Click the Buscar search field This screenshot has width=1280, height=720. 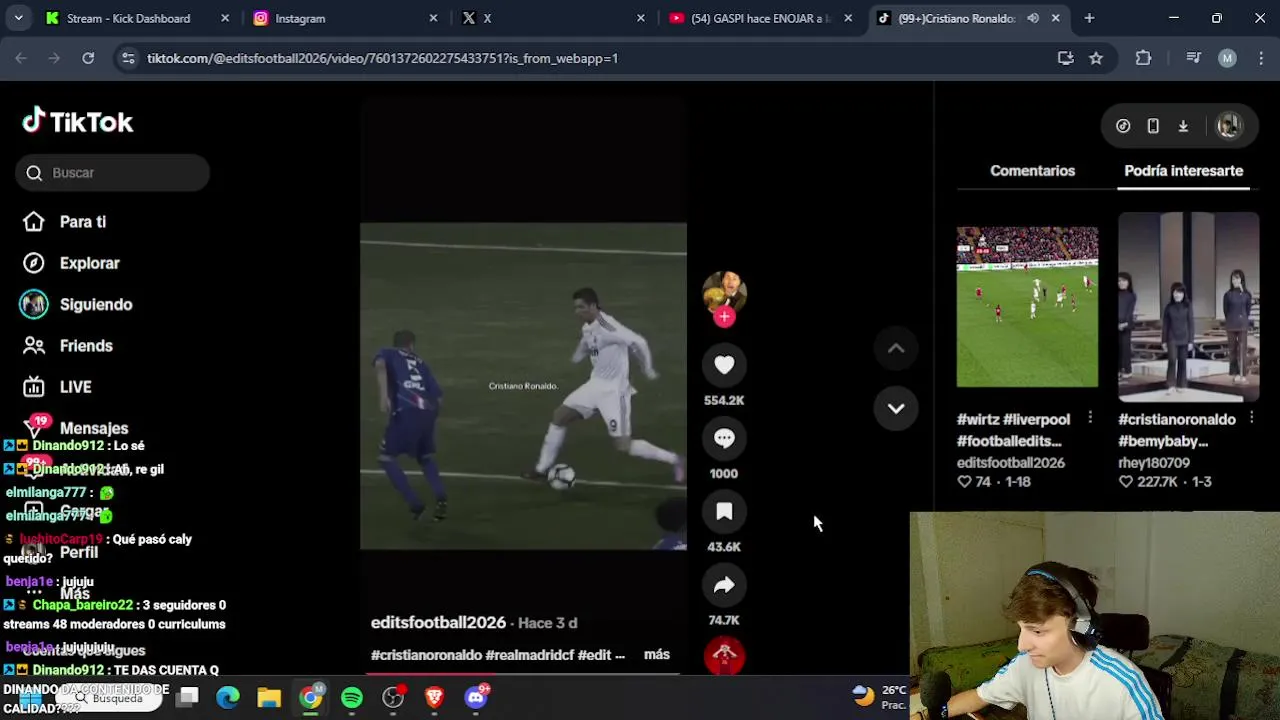[x=112, y=173]
